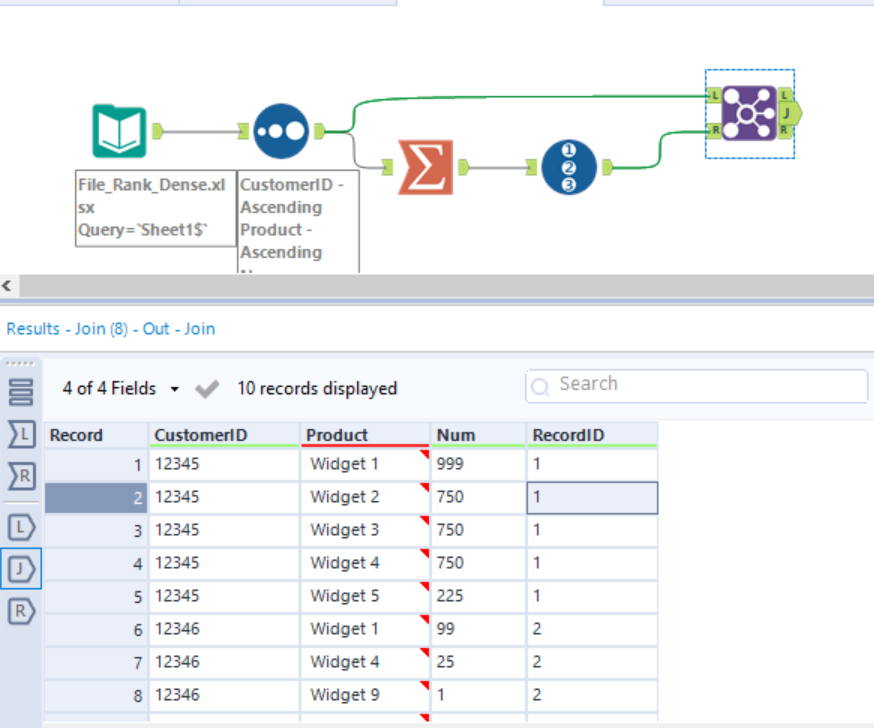Switch to J output anchor results
Image resolution: width=874 pixels, height=728 pixels.
click(x=21, y=569)
